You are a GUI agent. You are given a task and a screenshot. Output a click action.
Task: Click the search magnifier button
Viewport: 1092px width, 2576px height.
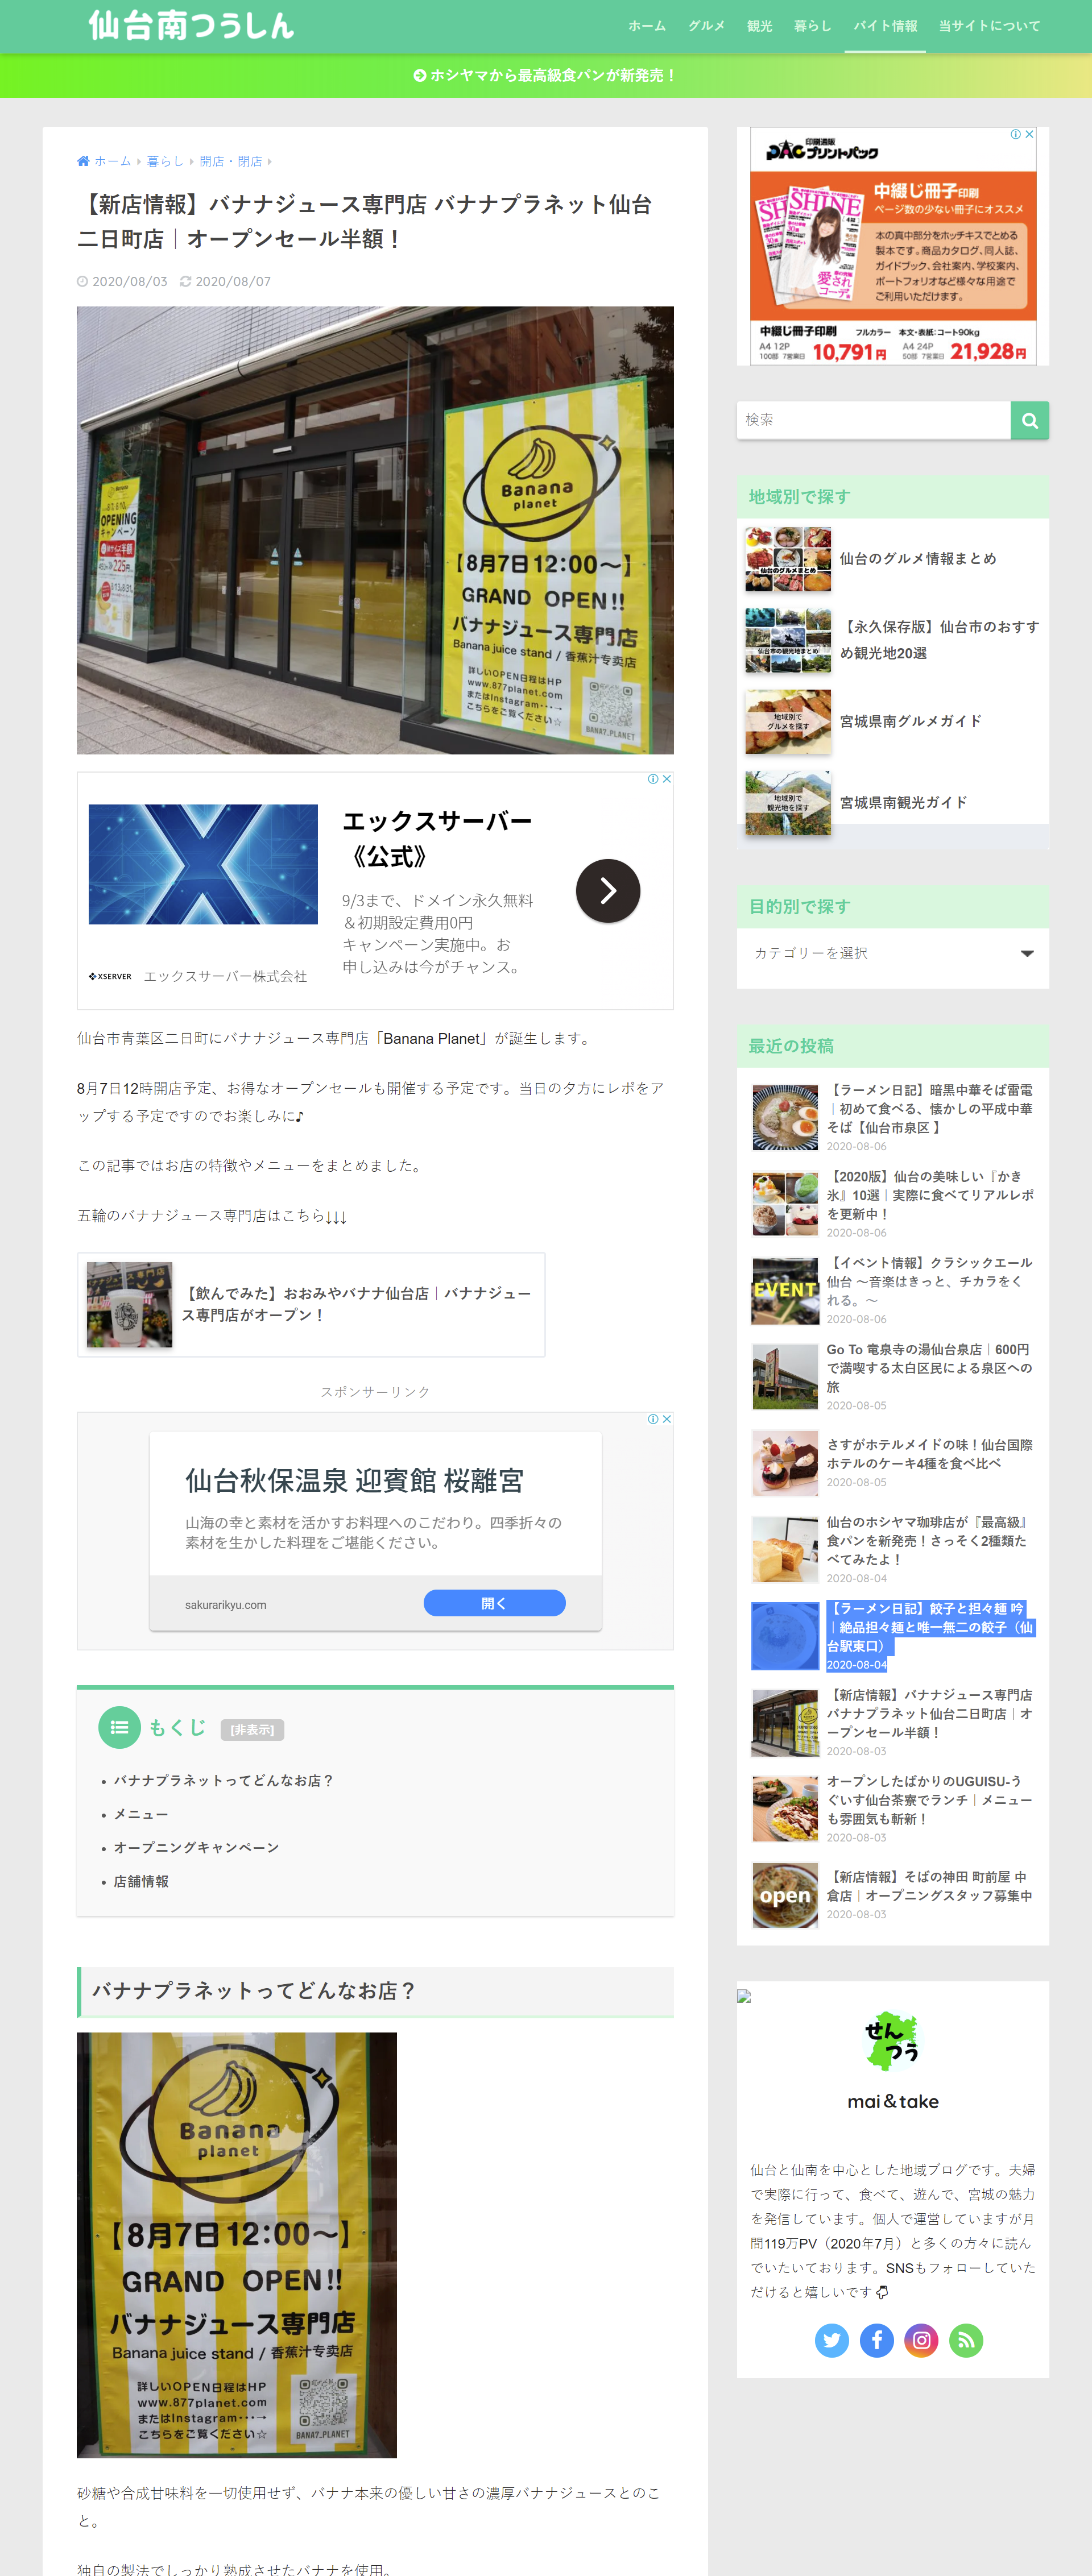pyautogui.click(x=1029, y=420)
